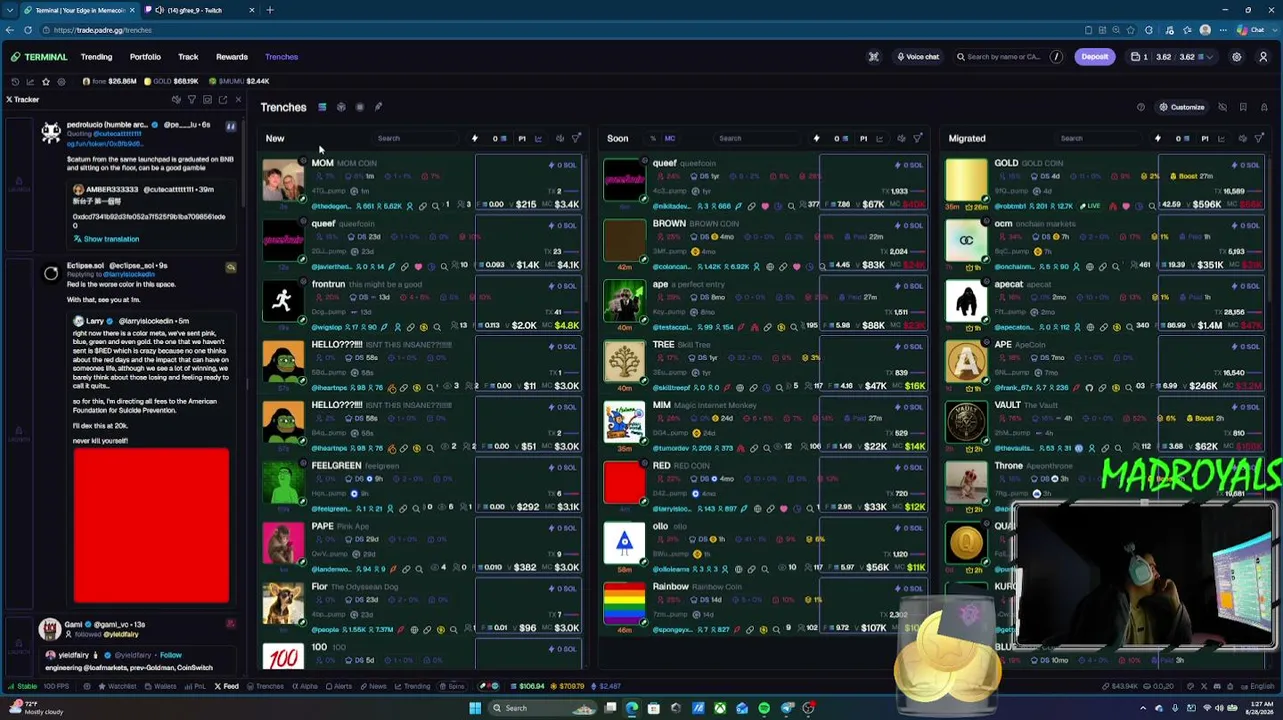Open Spotify from the Windows taskbar
The height and width of the screenshot is (720, 1283).
764,708
